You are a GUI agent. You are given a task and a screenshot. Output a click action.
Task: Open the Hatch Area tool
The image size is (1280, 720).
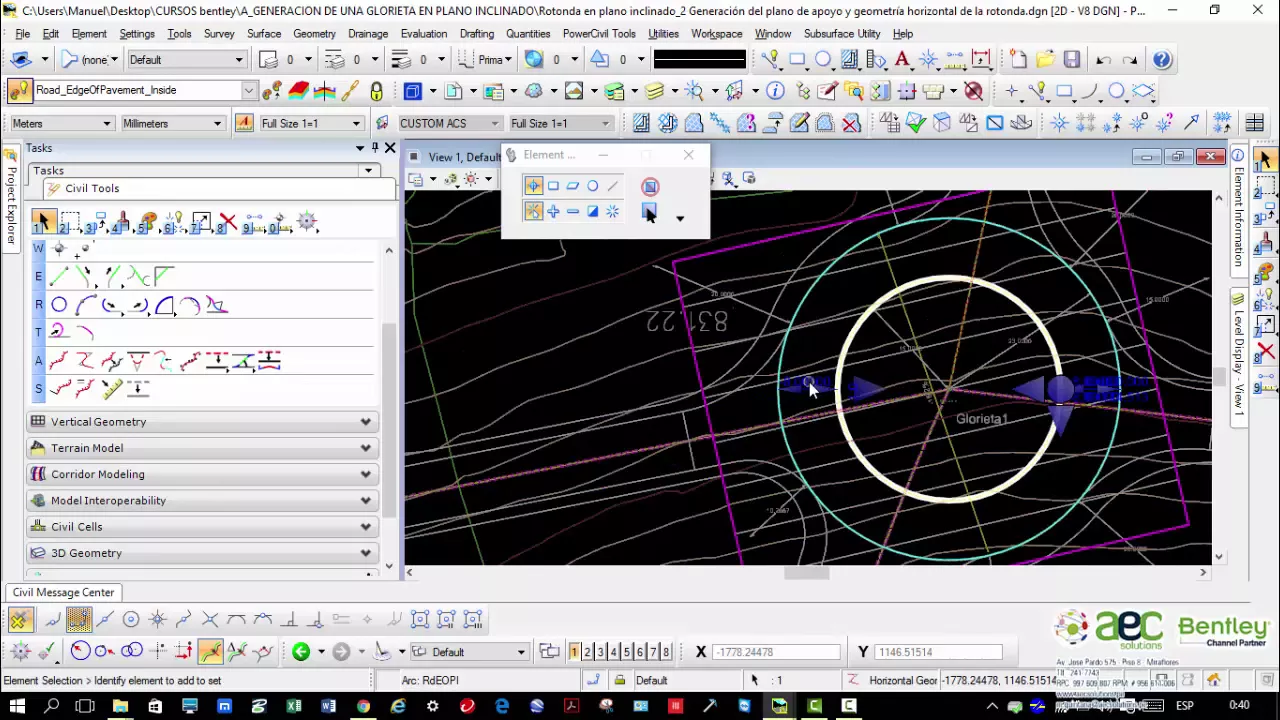849,60
